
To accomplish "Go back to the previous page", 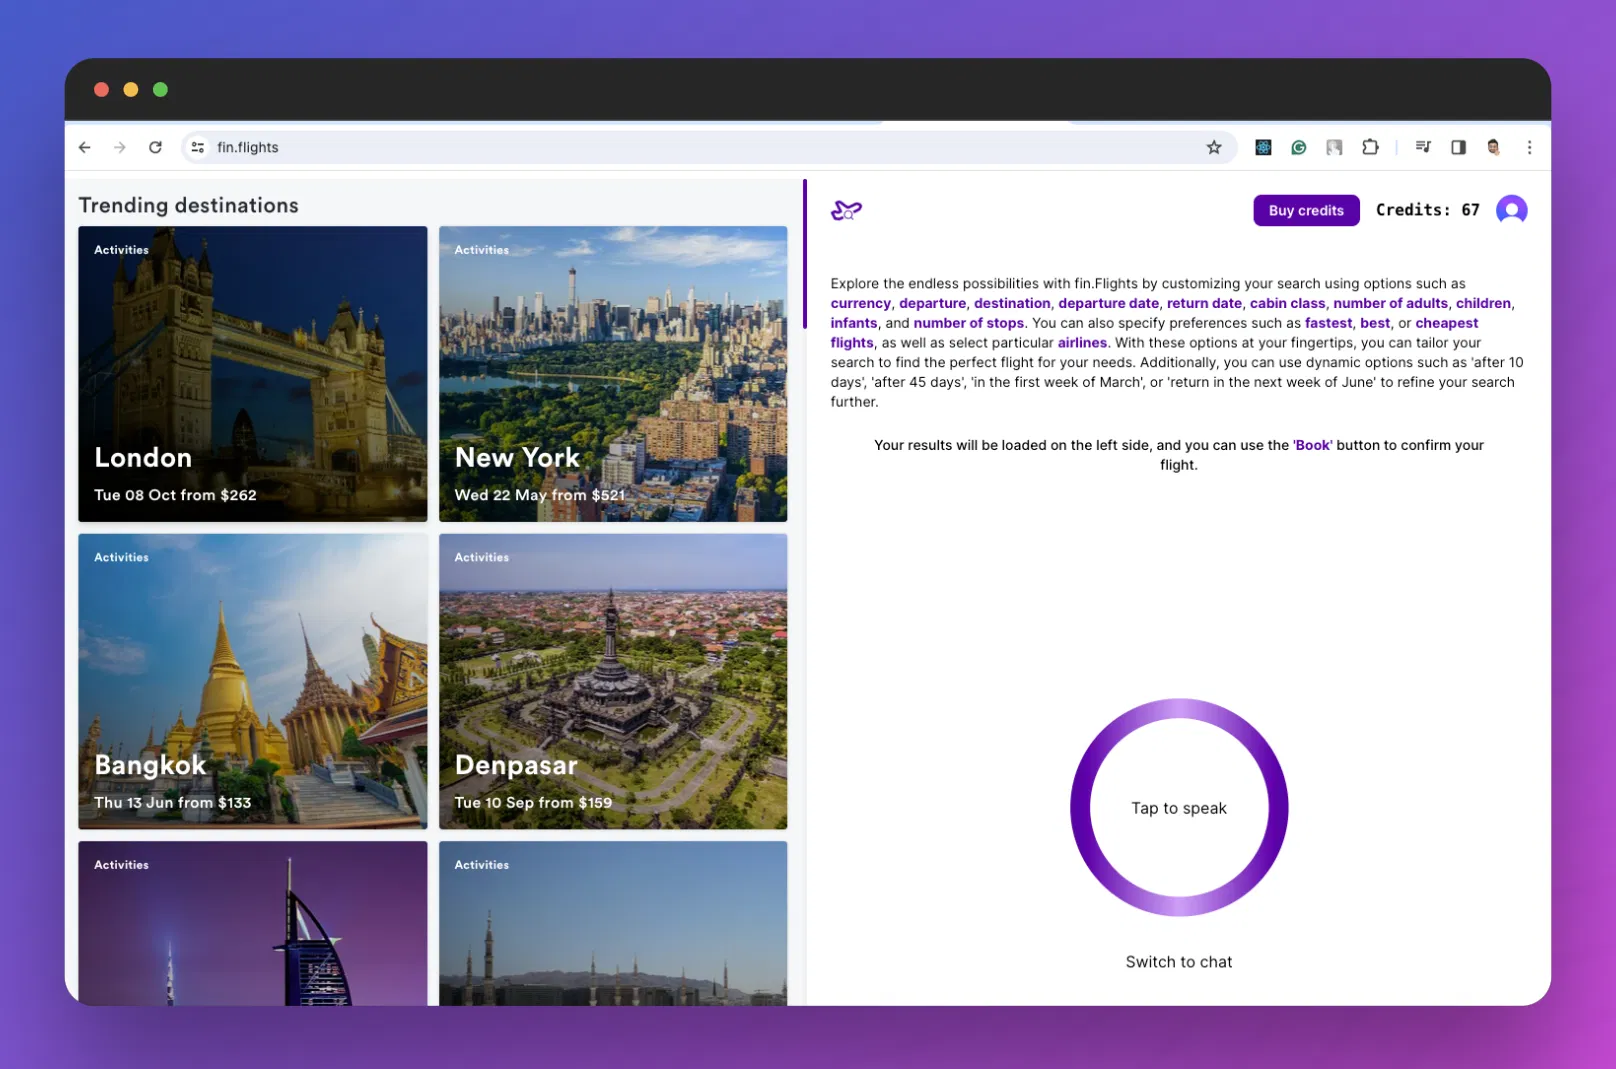I will pos(85,148).
